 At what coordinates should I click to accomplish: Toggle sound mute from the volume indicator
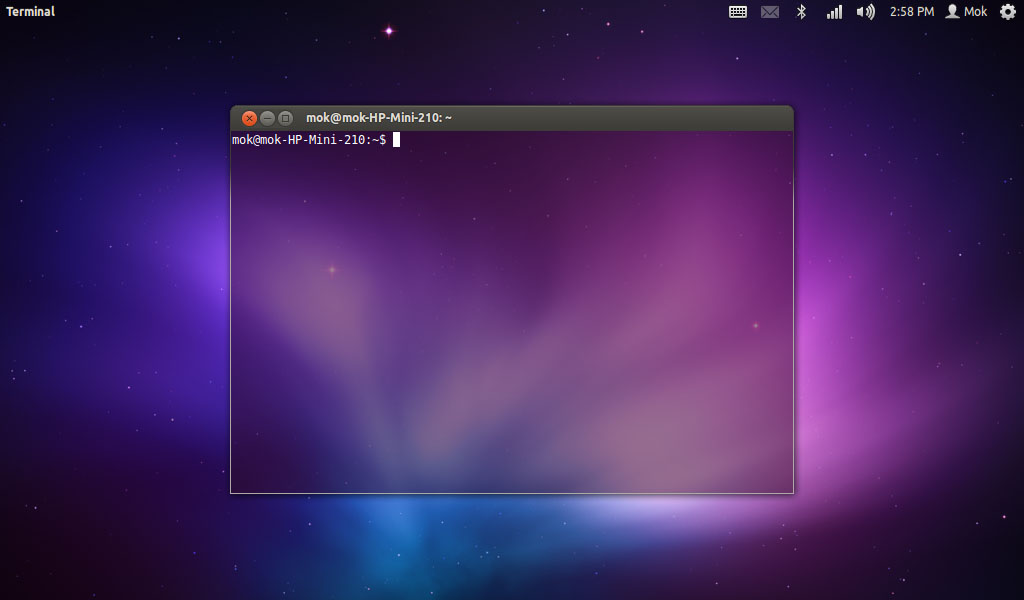[x=865, y=11]
